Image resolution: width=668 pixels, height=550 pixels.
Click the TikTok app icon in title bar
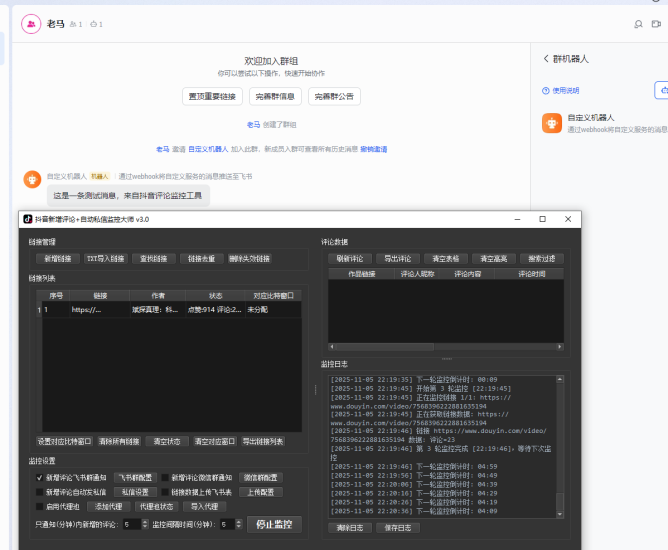[28, 219]
